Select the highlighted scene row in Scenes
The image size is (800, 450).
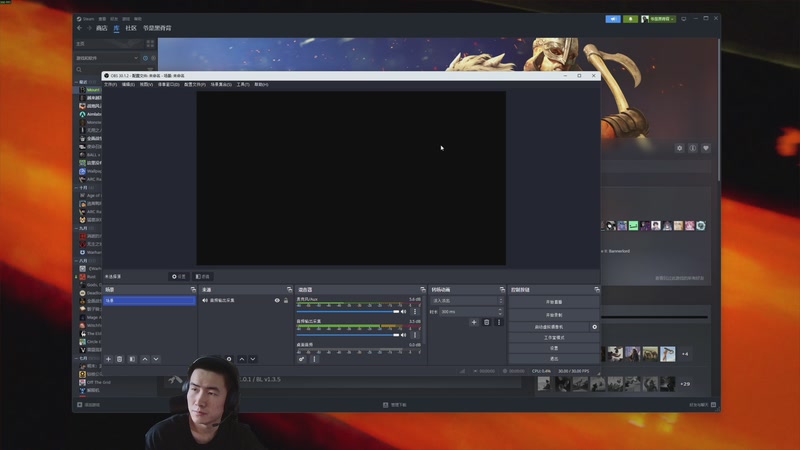pos(149,301)
